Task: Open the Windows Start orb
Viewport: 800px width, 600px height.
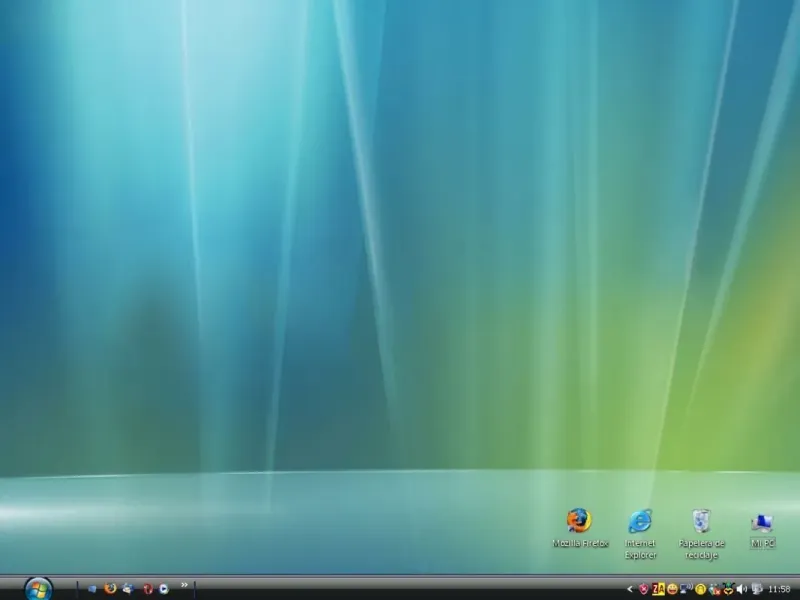Action: tap(38, 589)
